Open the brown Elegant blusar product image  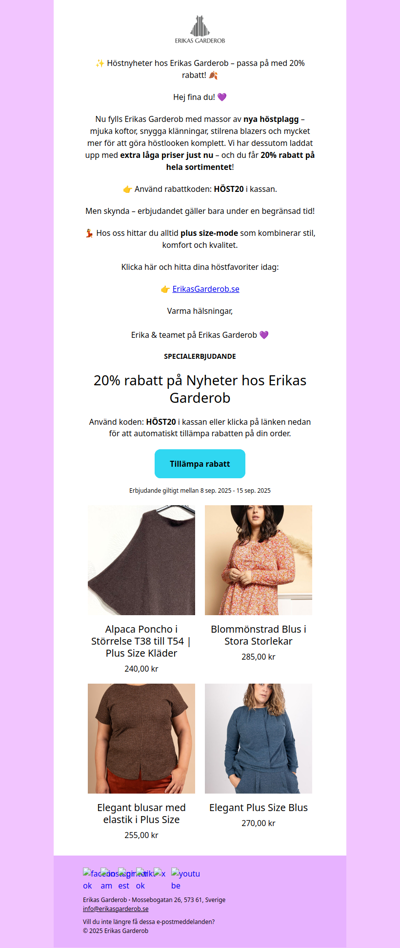click(141, 738)
